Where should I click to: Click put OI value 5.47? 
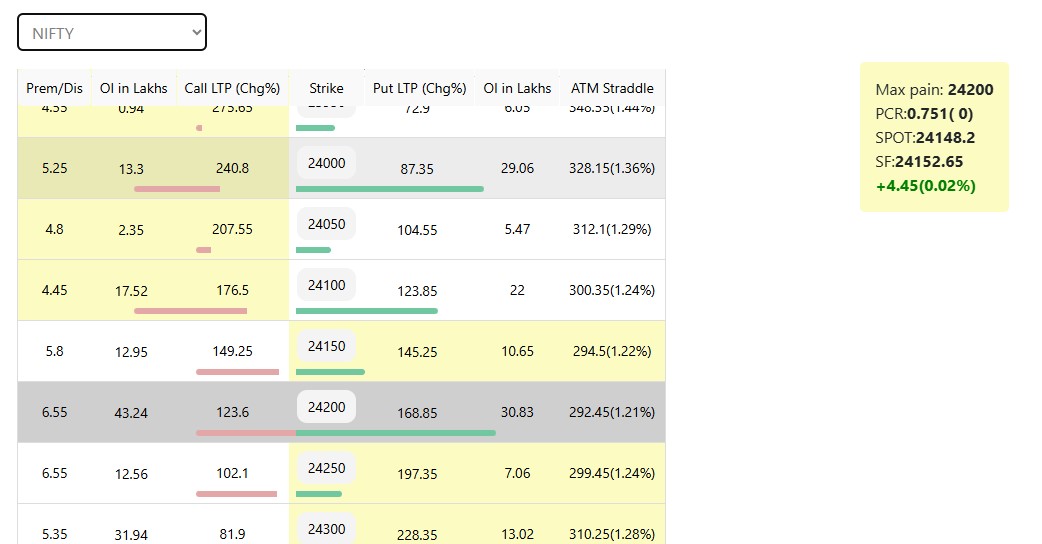(x=517, y=229)
